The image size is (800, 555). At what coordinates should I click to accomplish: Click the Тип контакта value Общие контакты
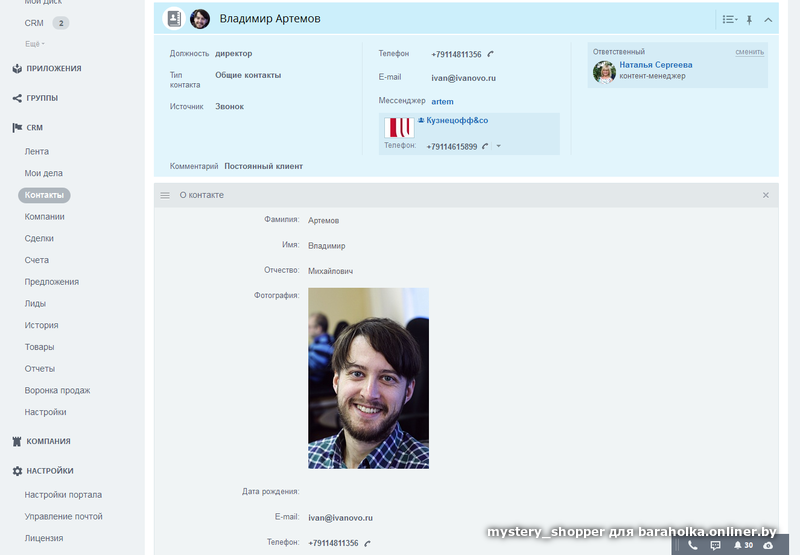click(248, 75)
